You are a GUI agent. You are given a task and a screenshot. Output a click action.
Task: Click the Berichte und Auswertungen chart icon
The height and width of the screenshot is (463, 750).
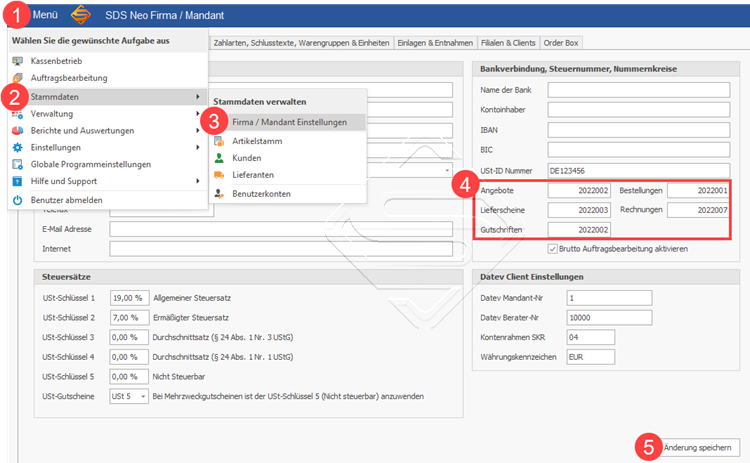(18, 131)
